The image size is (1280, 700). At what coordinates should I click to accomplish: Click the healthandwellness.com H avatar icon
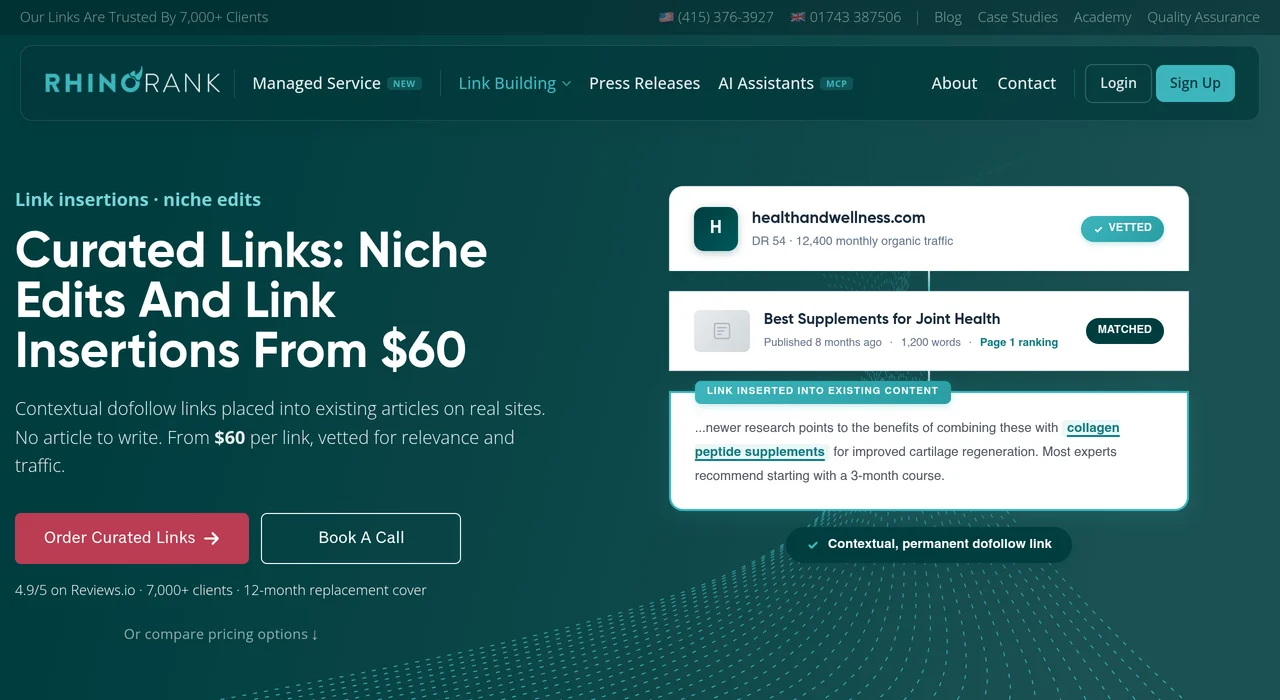point(716,229)
